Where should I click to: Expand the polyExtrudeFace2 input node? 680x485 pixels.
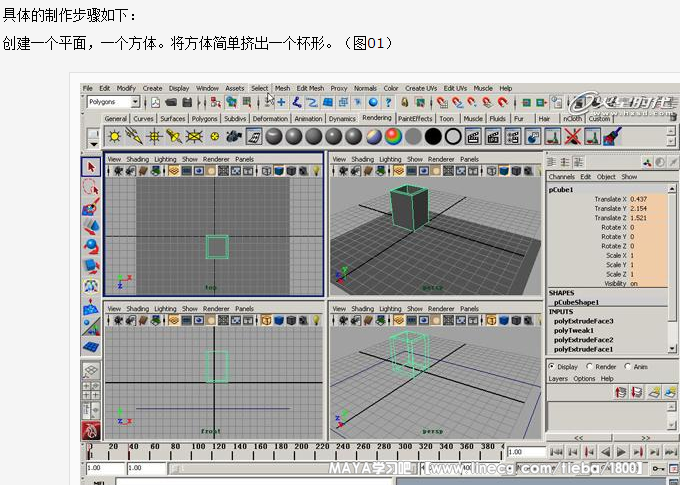click(x=584, y=340)
